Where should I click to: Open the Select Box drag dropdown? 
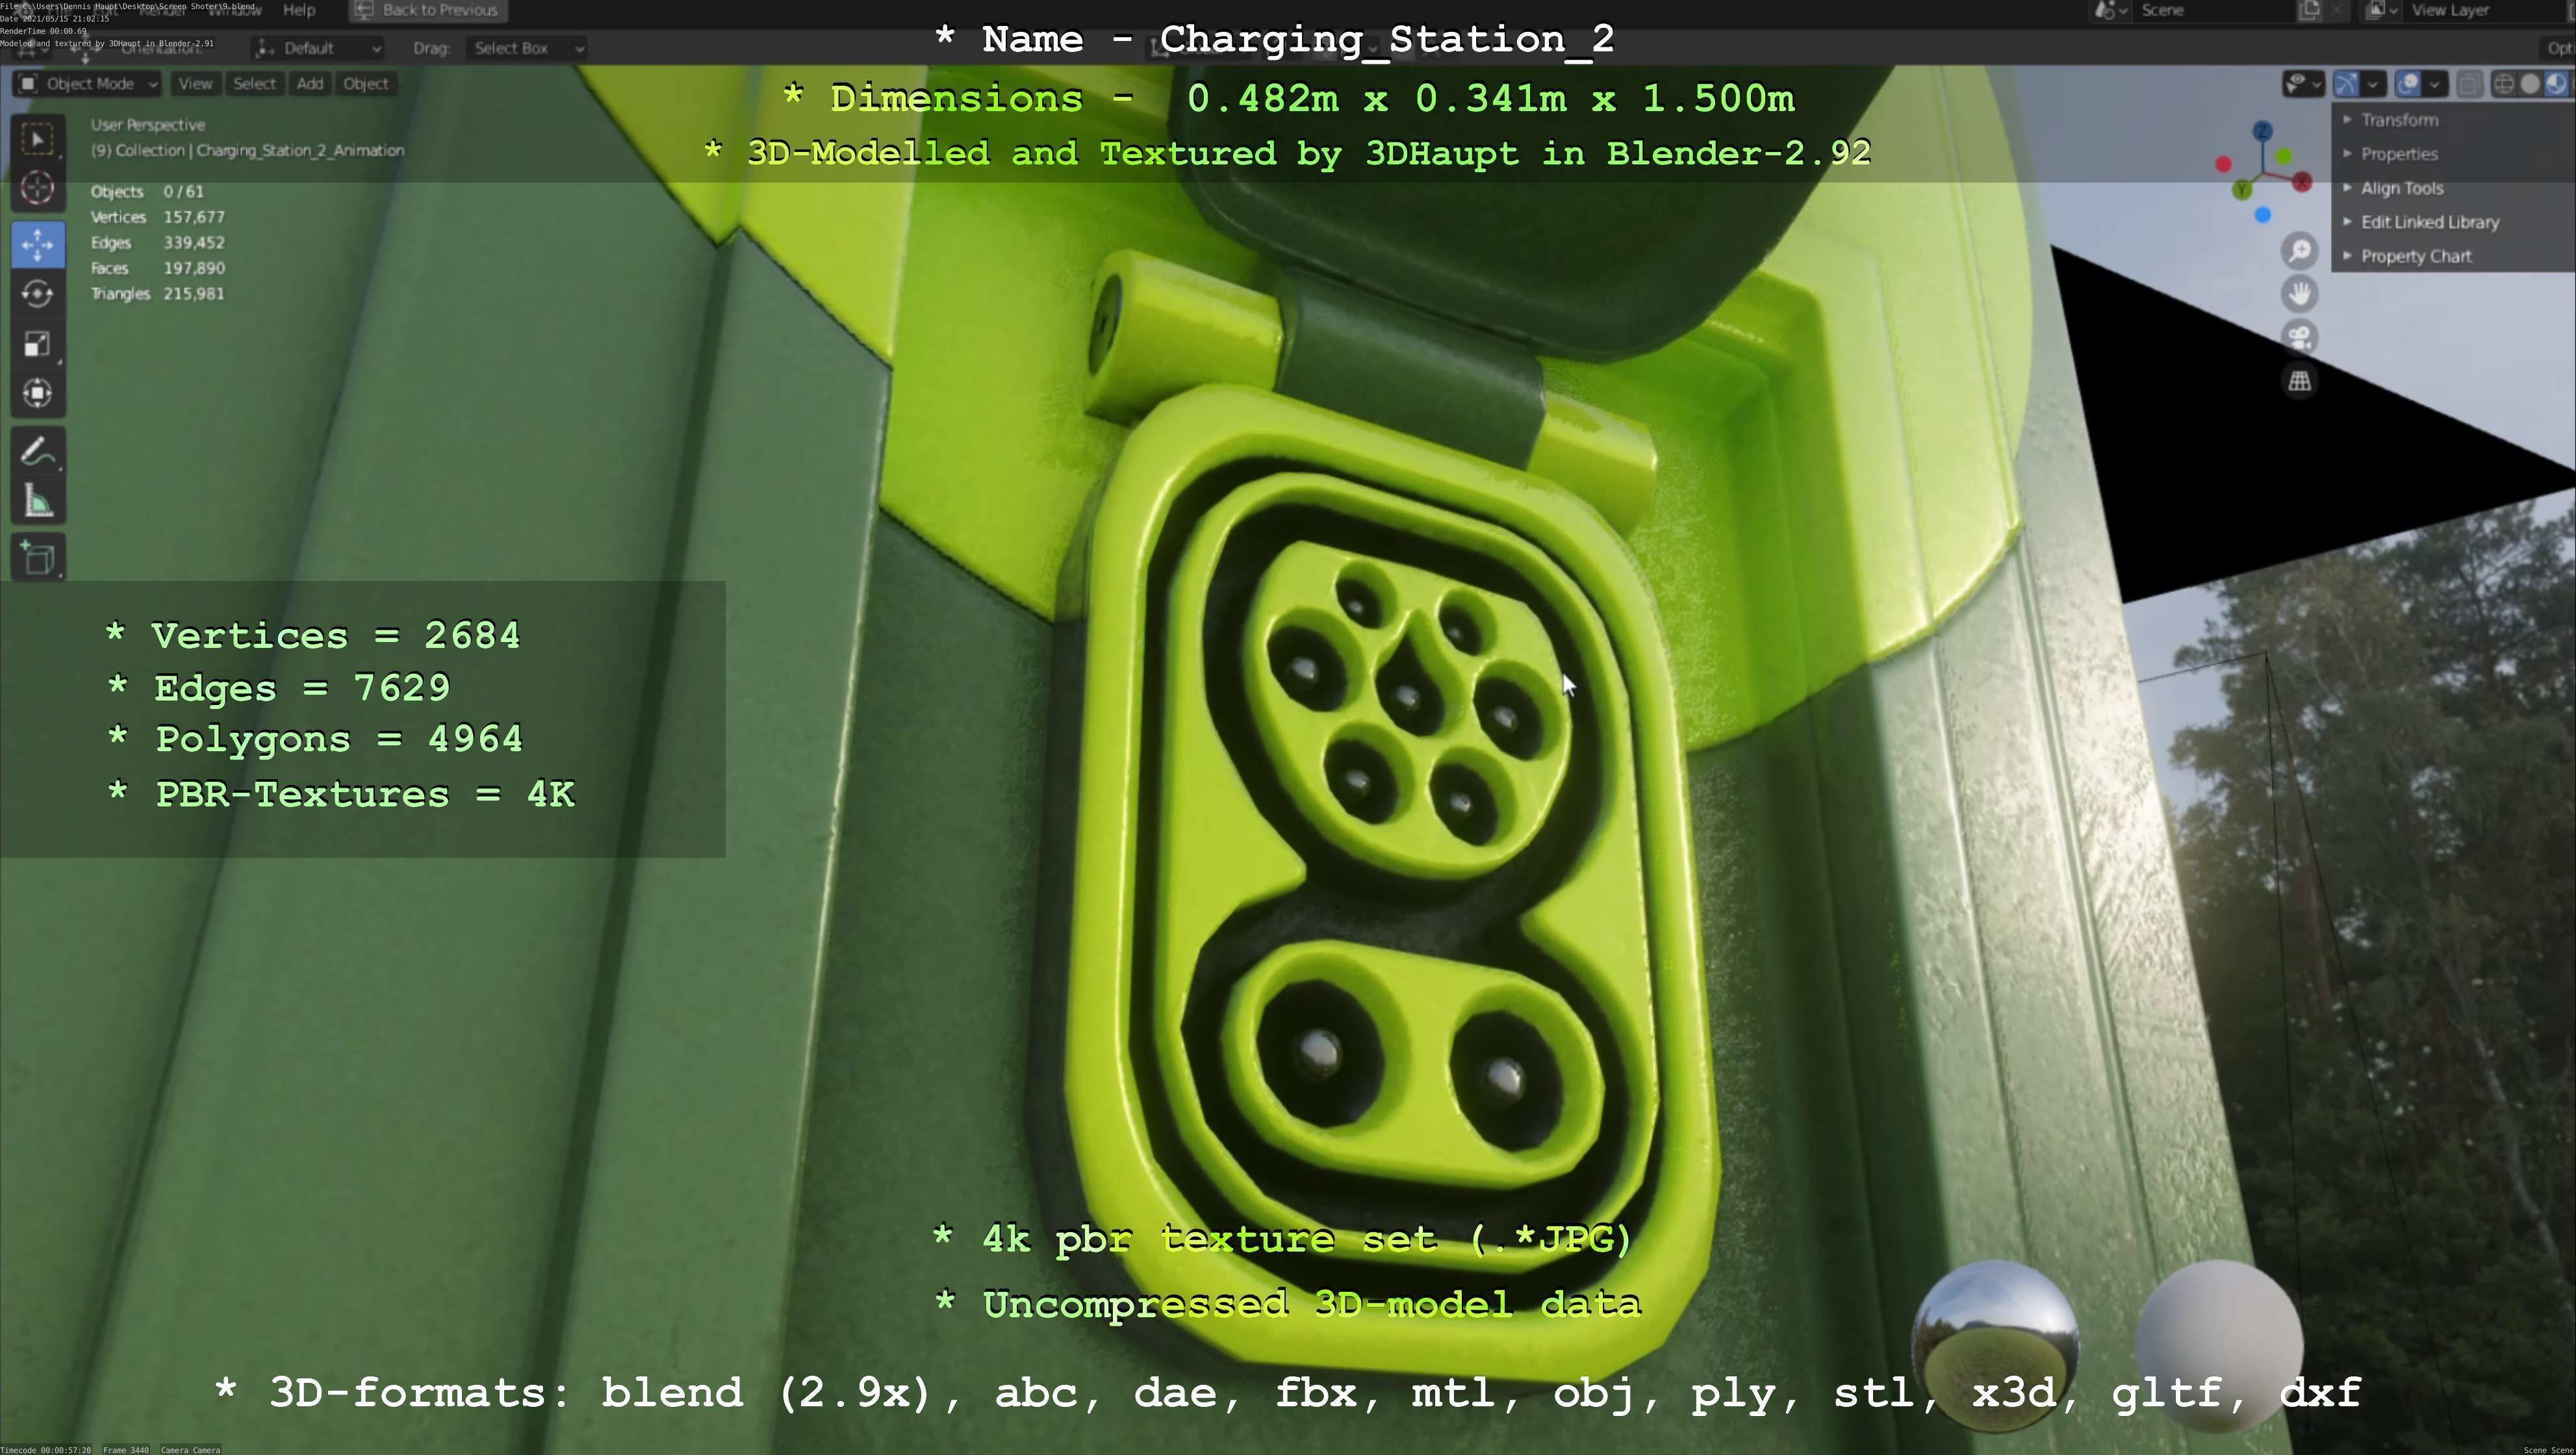(x=527, y=48)
